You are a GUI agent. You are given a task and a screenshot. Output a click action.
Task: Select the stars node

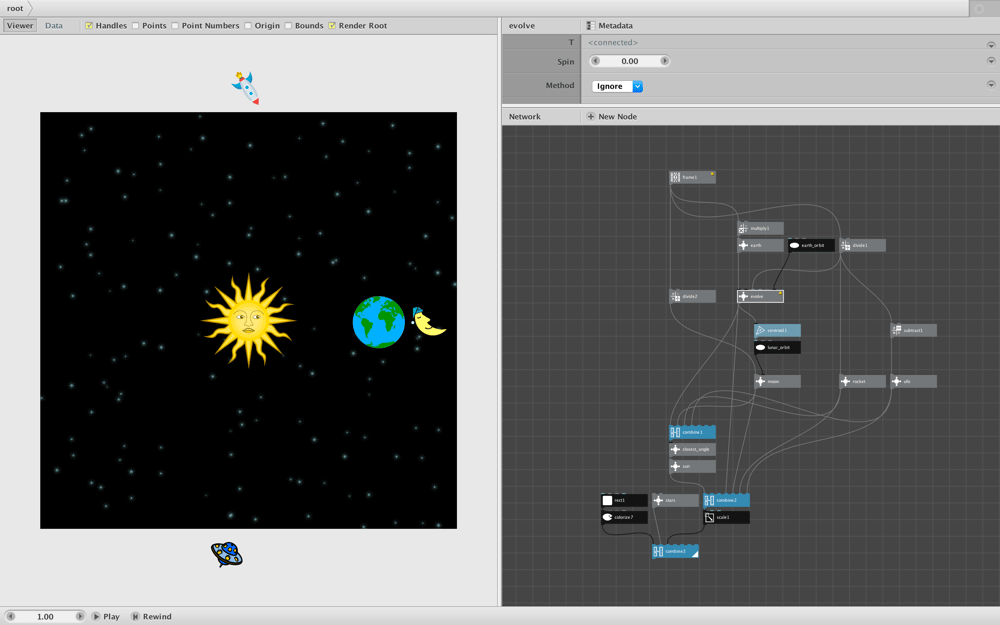[x=675, y=501]
